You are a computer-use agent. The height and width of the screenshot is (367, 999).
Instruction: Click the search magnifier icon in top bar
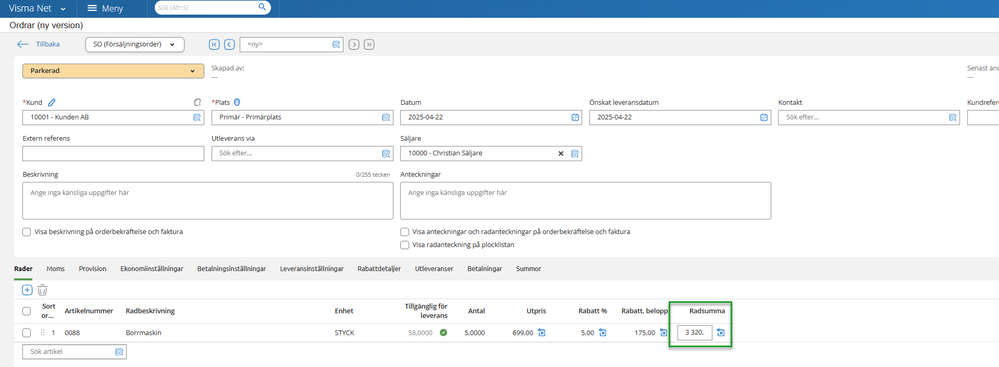pos(262,7)
